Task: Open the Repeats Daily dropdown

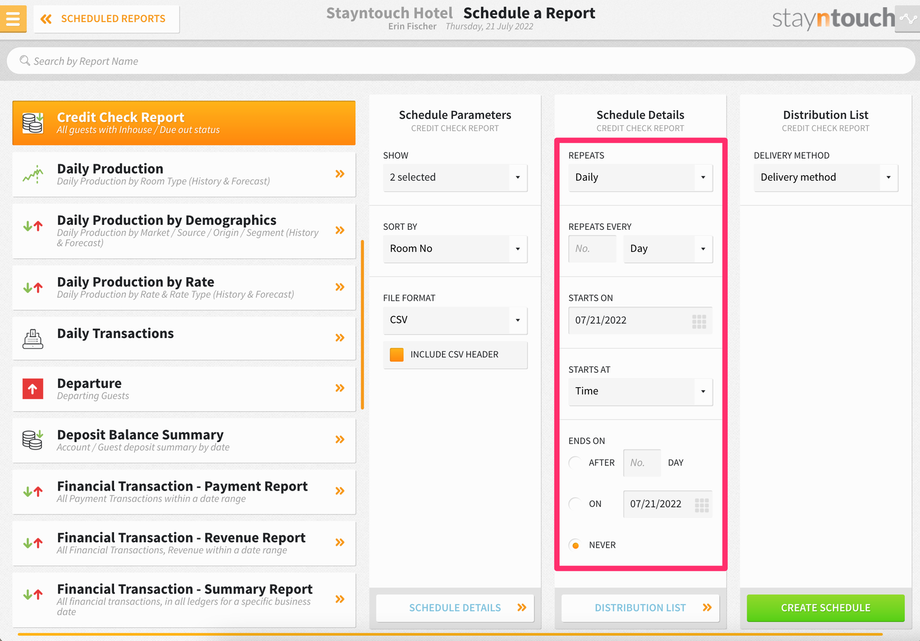Action: coord(640,177)
